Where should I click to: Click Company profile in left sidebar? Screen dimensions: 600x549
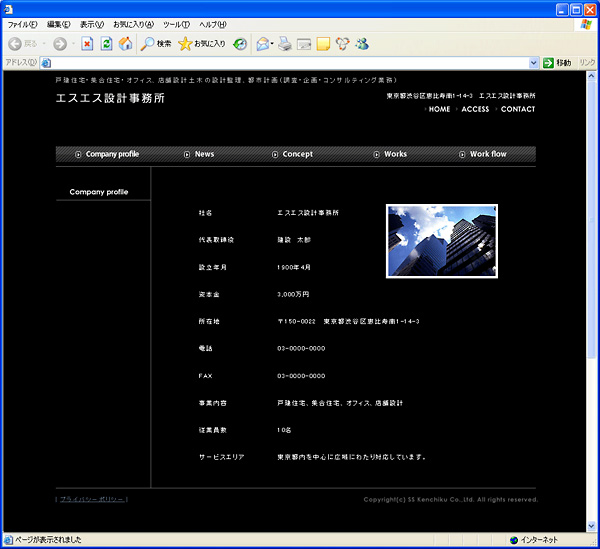99,192
